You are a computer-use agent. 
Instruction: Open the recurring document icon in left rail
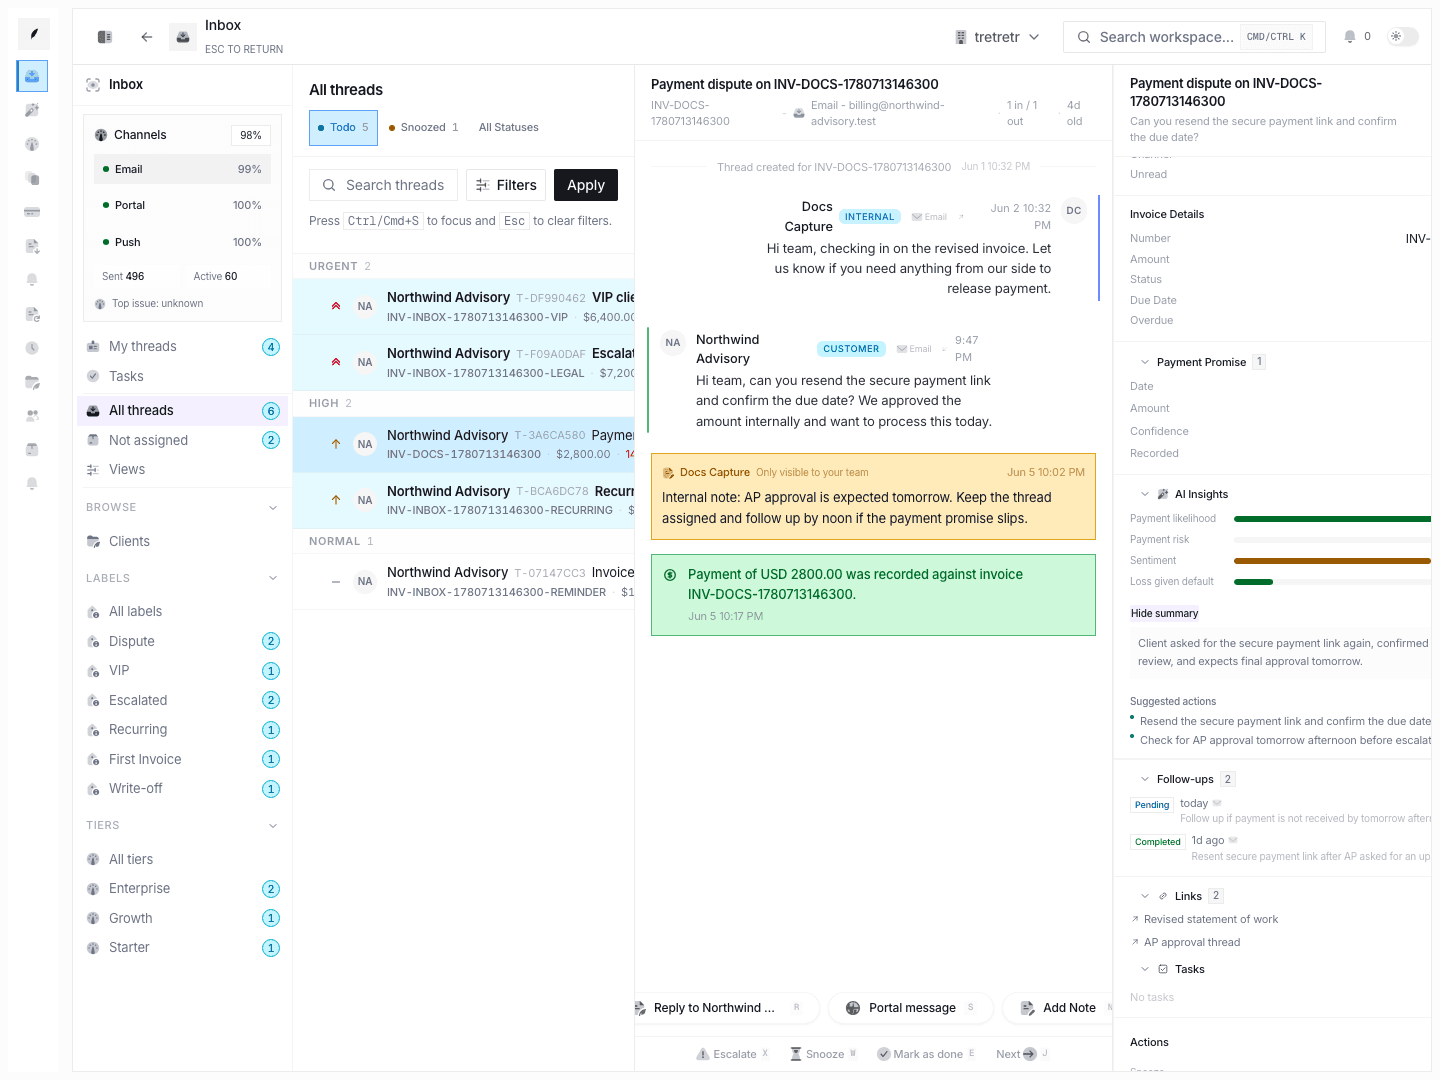point(32,314)
